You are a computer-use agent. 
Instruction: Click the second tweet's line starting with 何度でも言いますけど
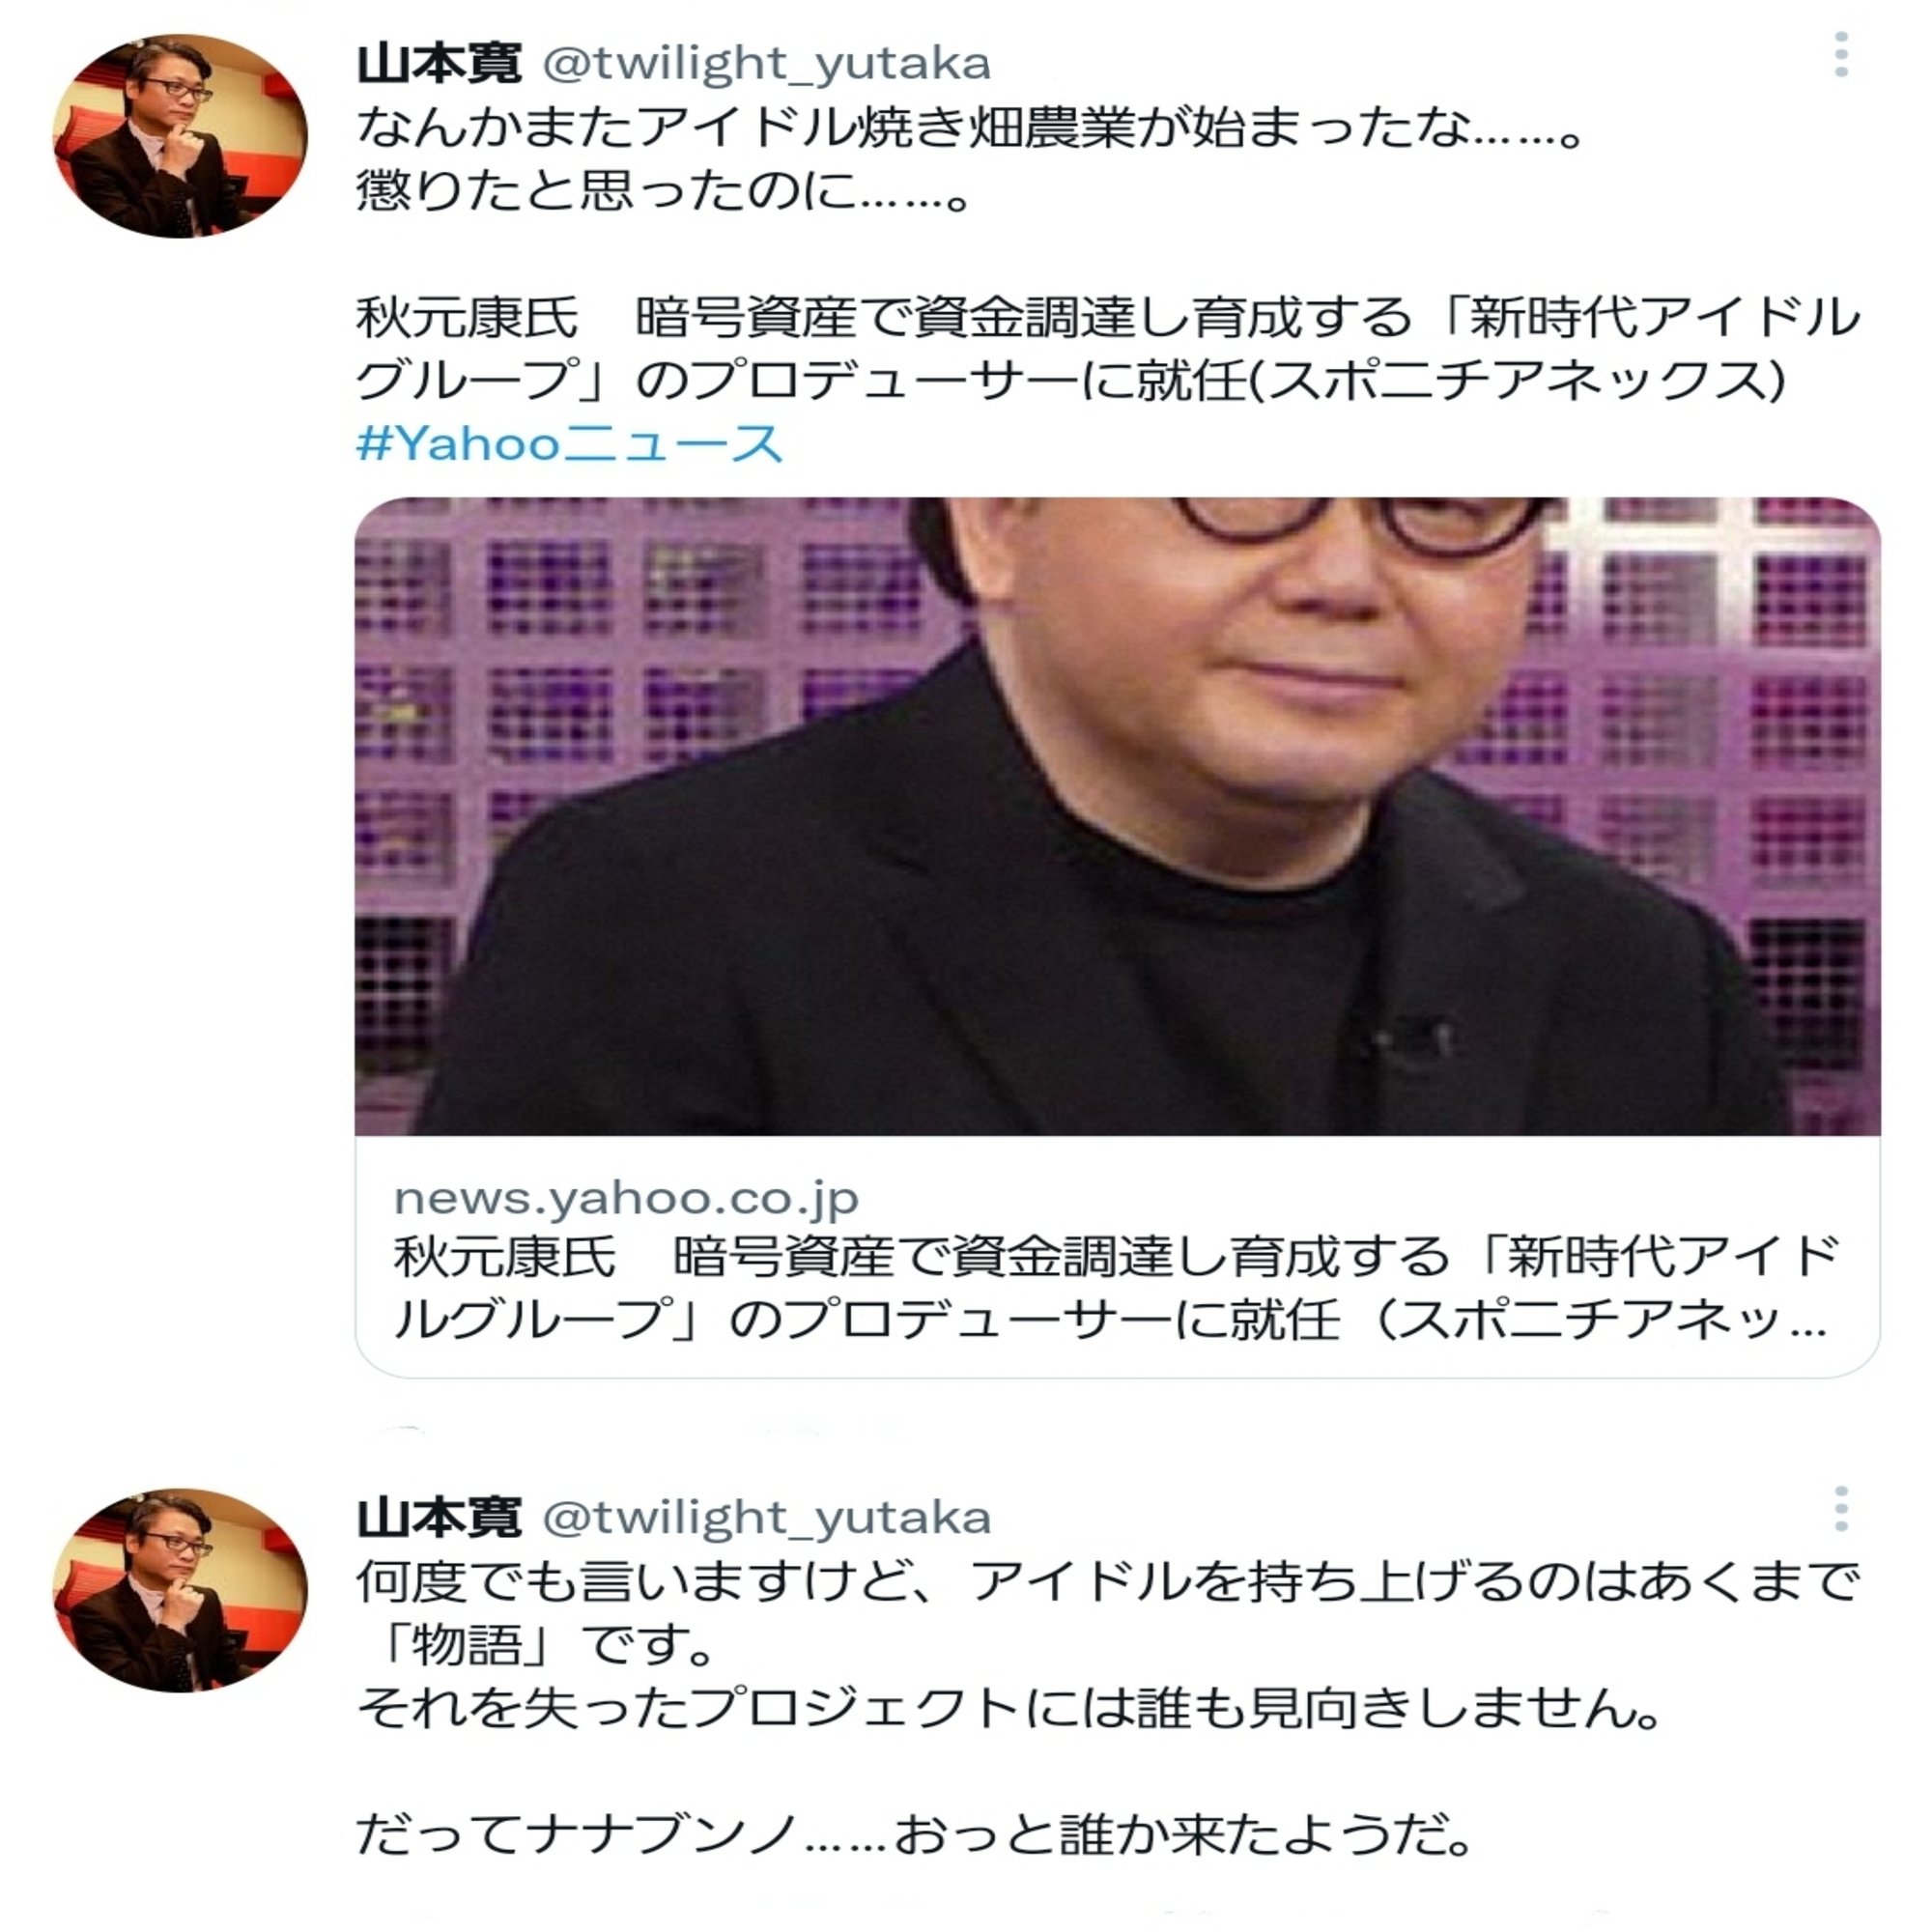1108,1581
